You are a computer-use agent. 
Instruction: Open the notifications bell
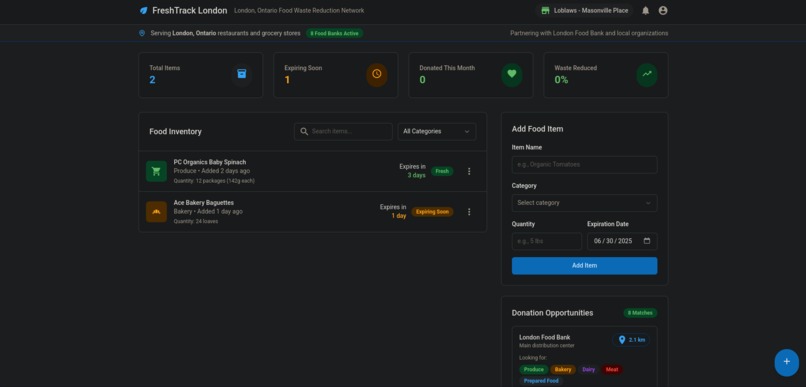pos(646,10)
